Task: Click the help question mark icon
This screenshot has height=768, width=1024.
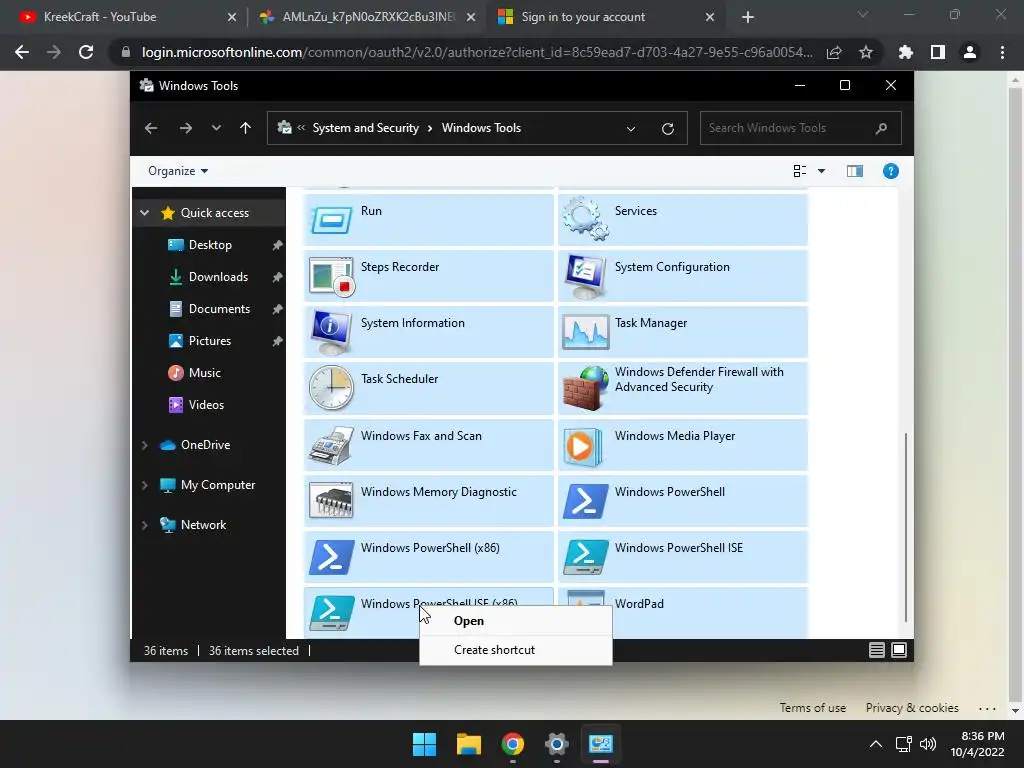Action: tap(891, 171)
